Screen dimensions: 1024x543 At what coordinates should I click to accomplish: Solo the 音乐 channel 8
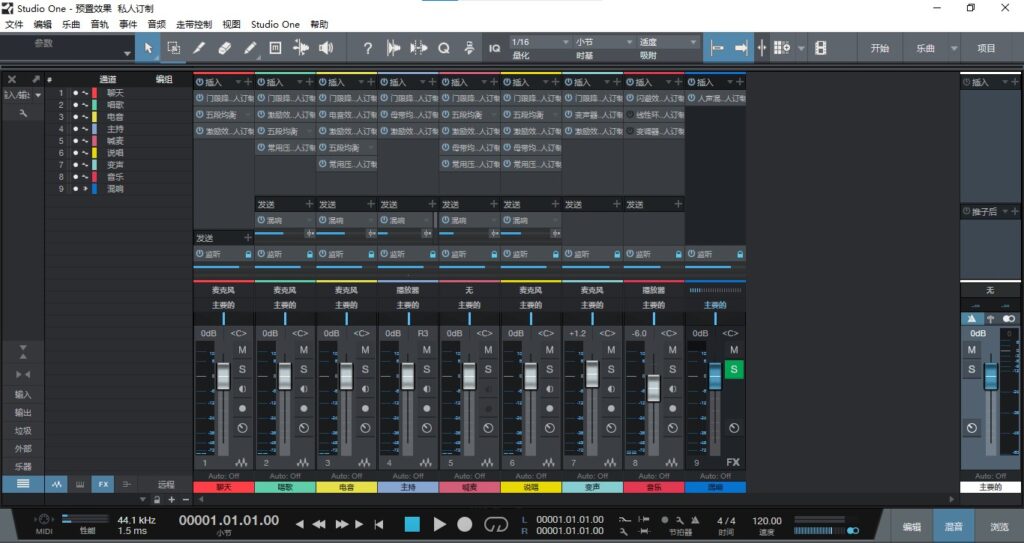(x=670, y=370)
